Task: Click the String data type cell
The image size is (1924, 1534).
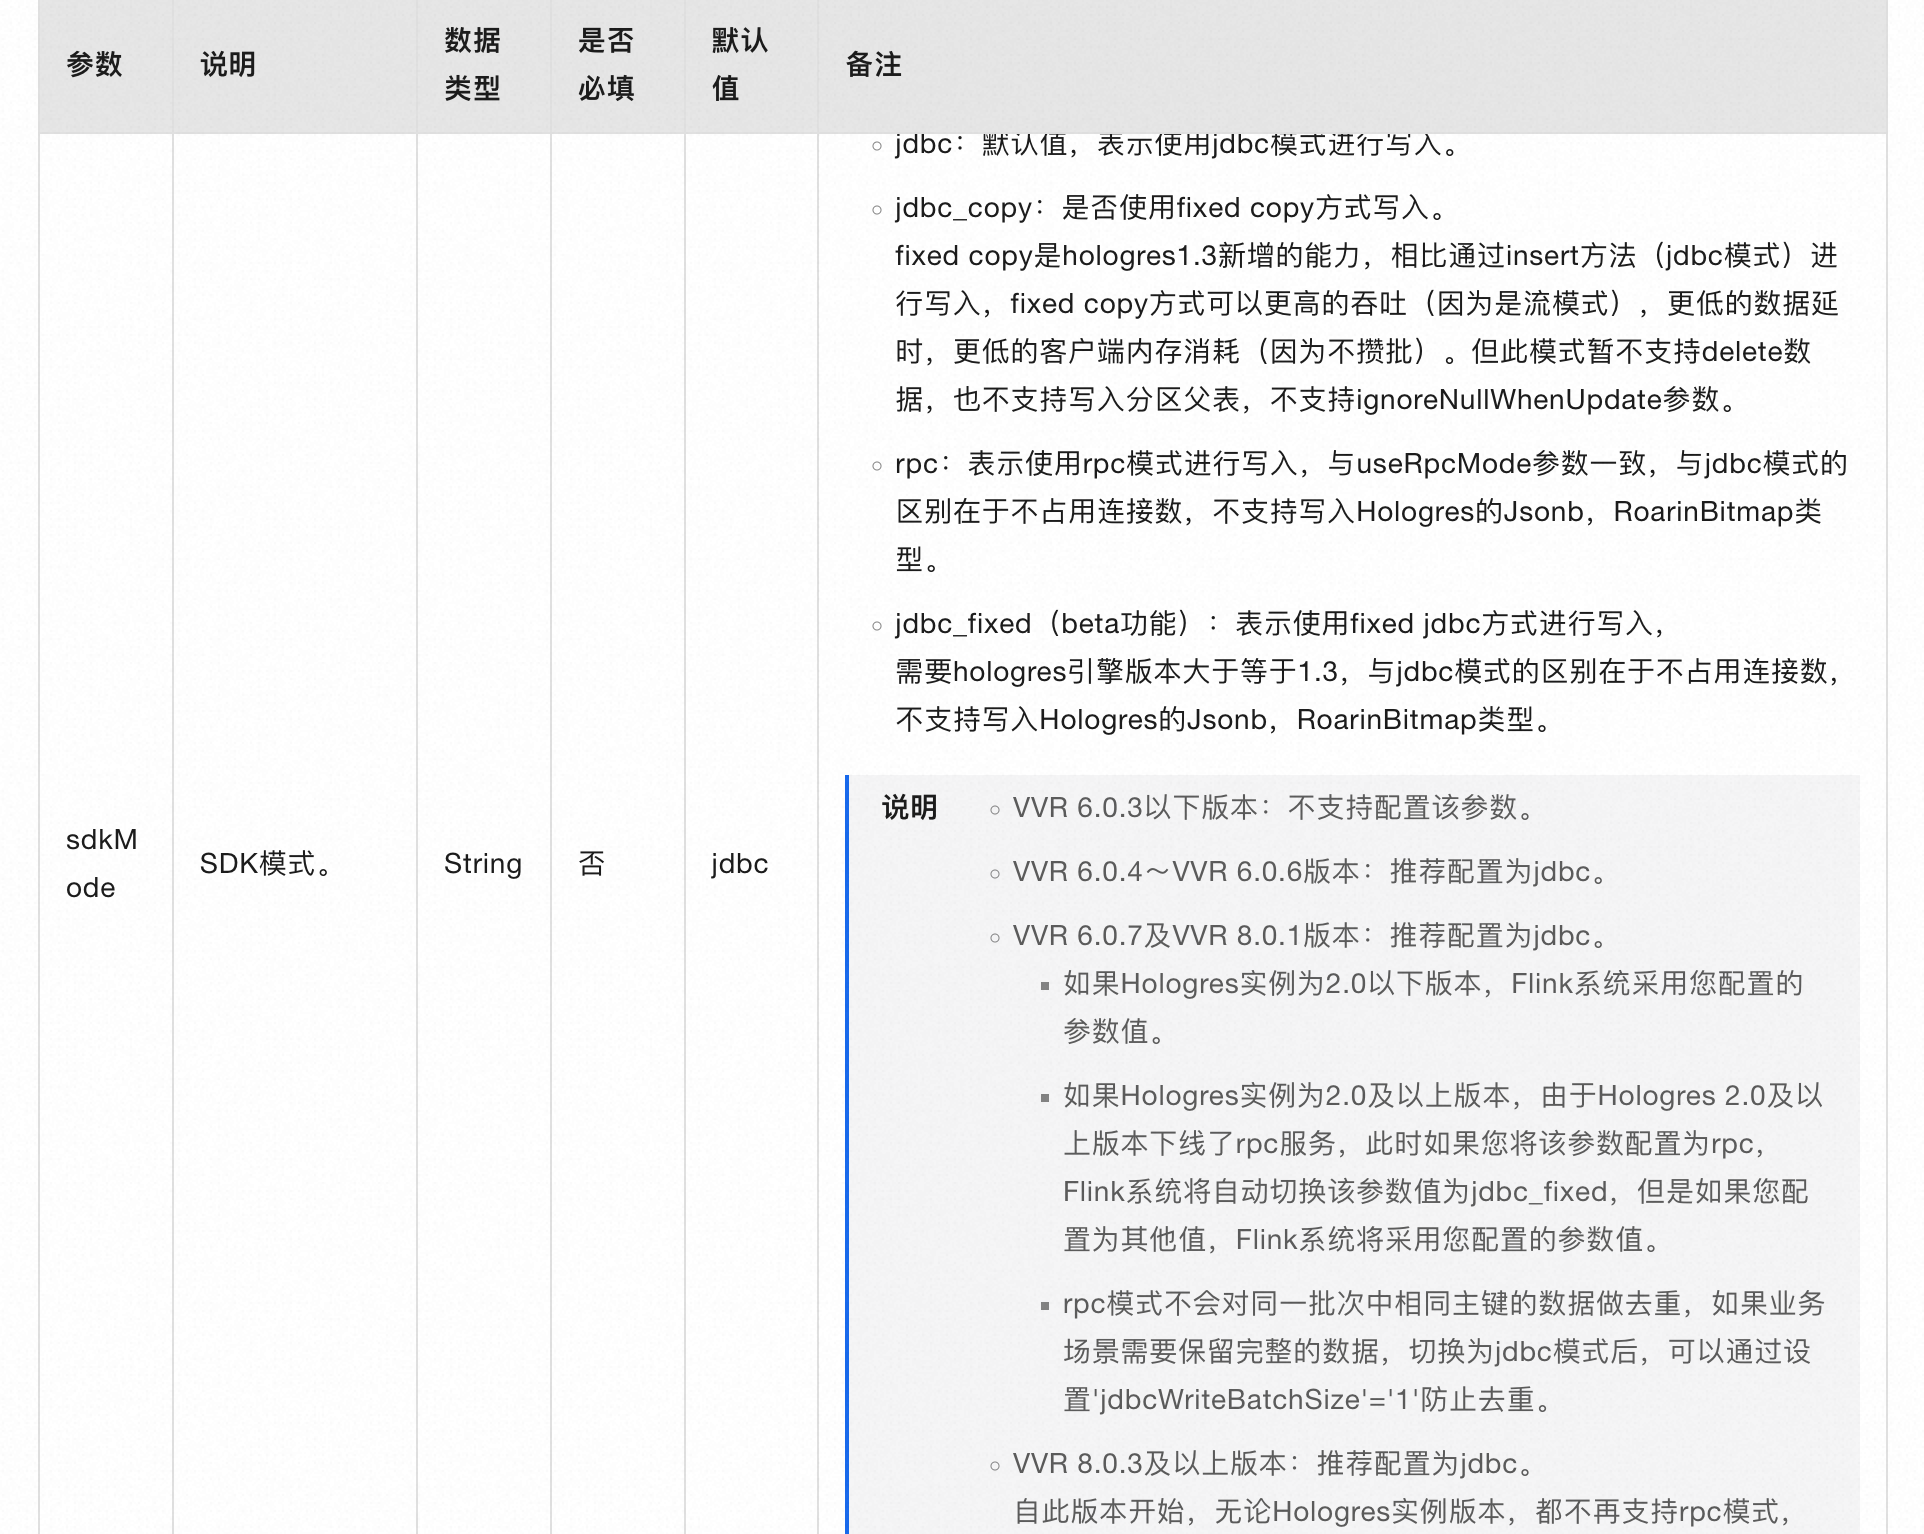Action: coord(482,863)
